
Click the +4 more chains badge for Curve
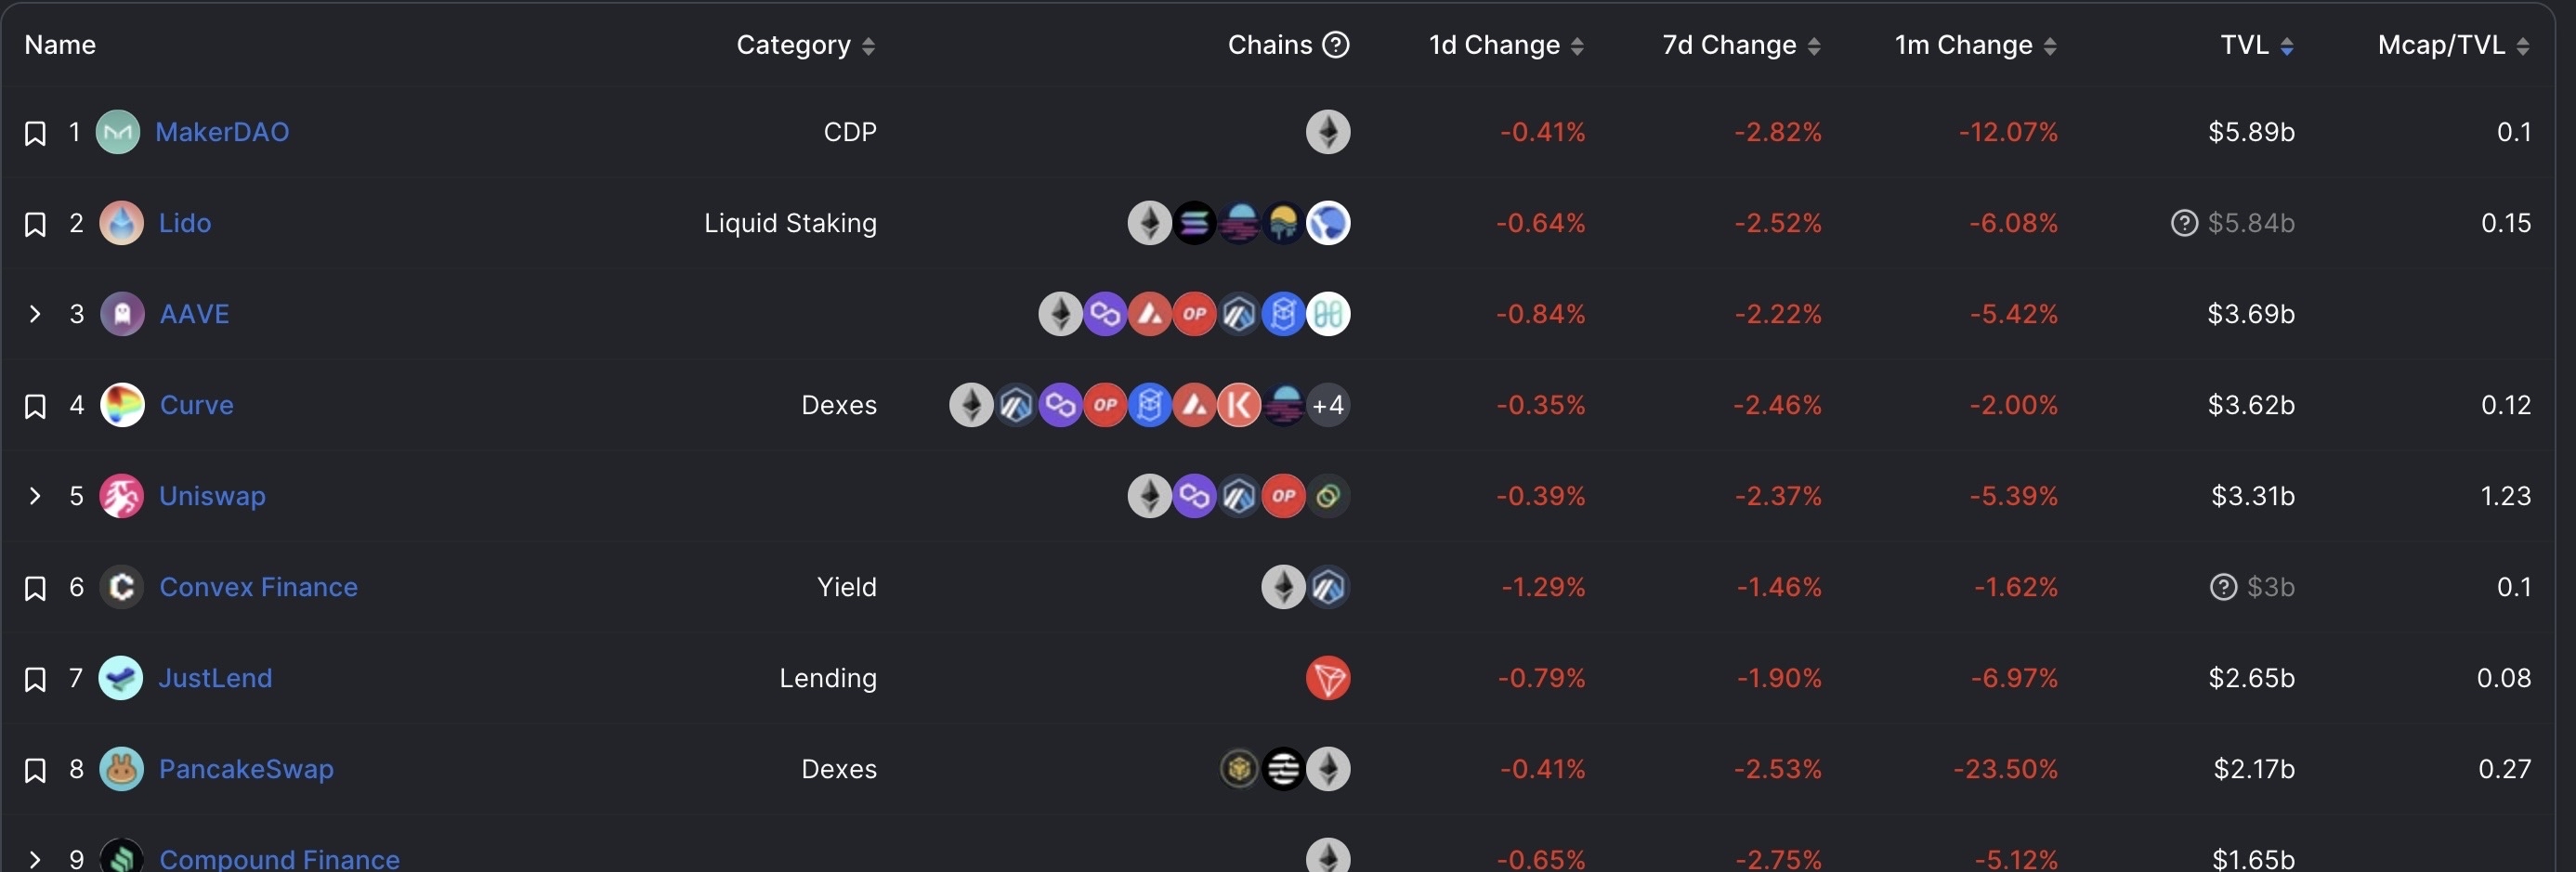(1328, 405)
